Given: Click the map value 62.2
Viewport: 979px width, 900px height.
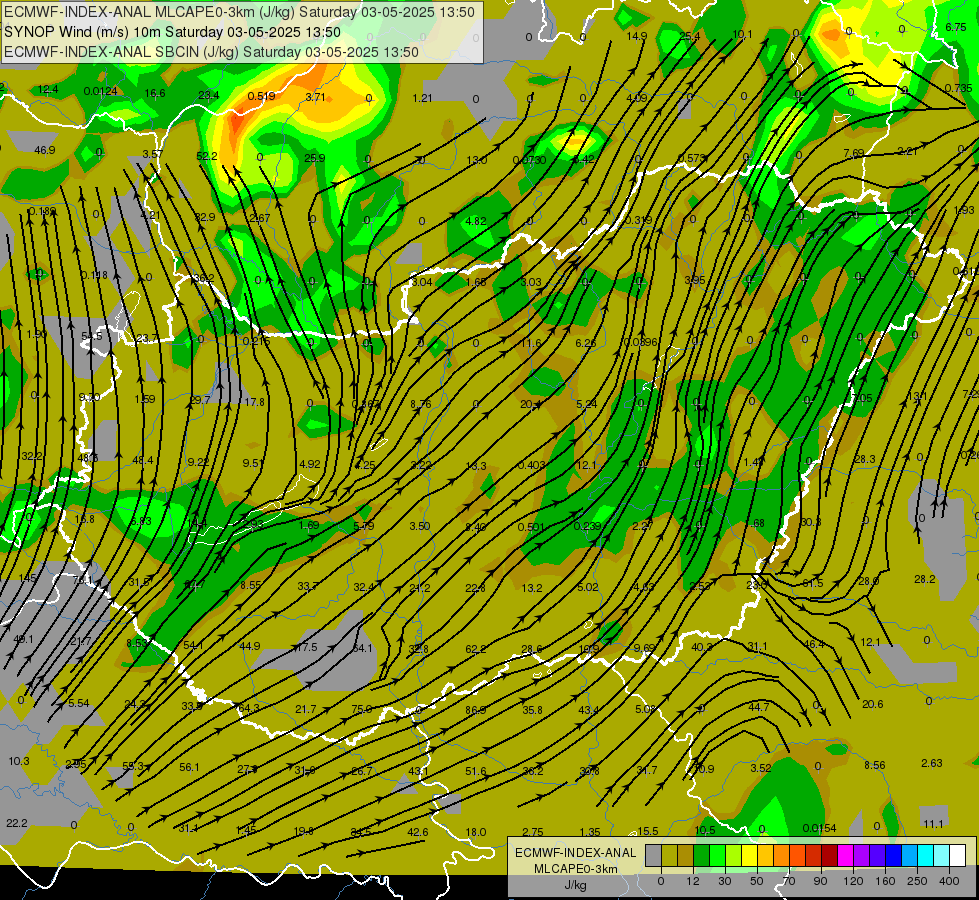Looking at the screenshot, I should coord(476,649).
